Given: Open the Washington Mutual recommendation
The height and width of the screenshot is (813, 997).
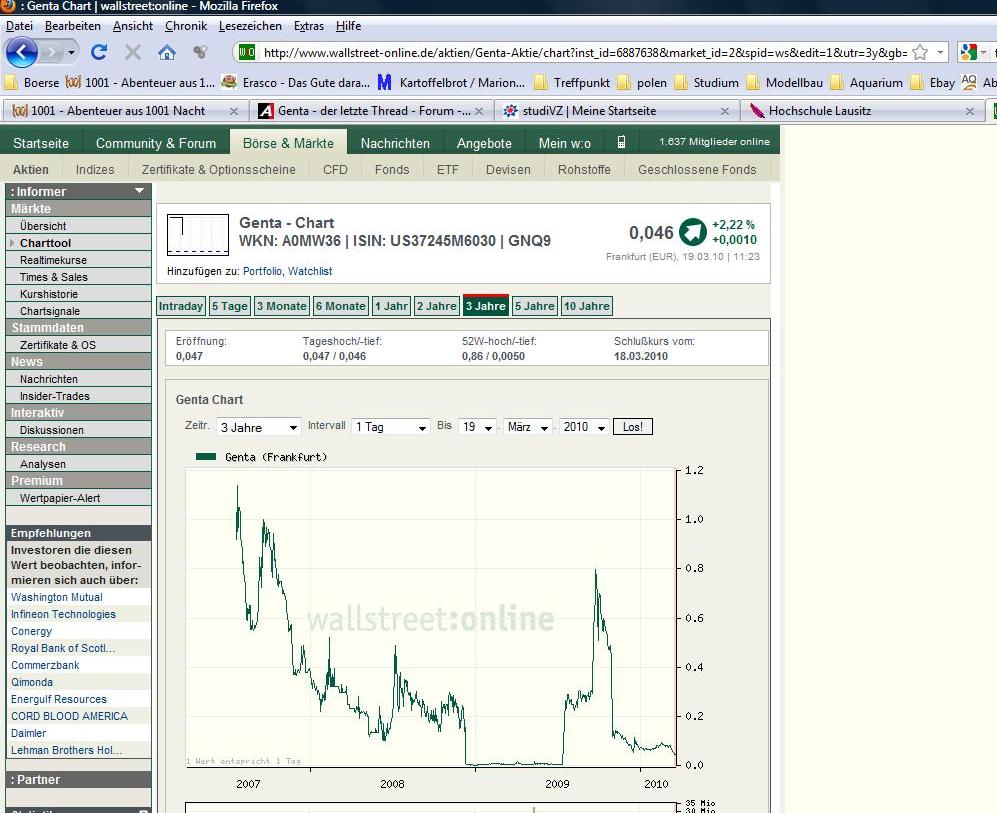Looking at the screenshot, I should pos(57,598).
